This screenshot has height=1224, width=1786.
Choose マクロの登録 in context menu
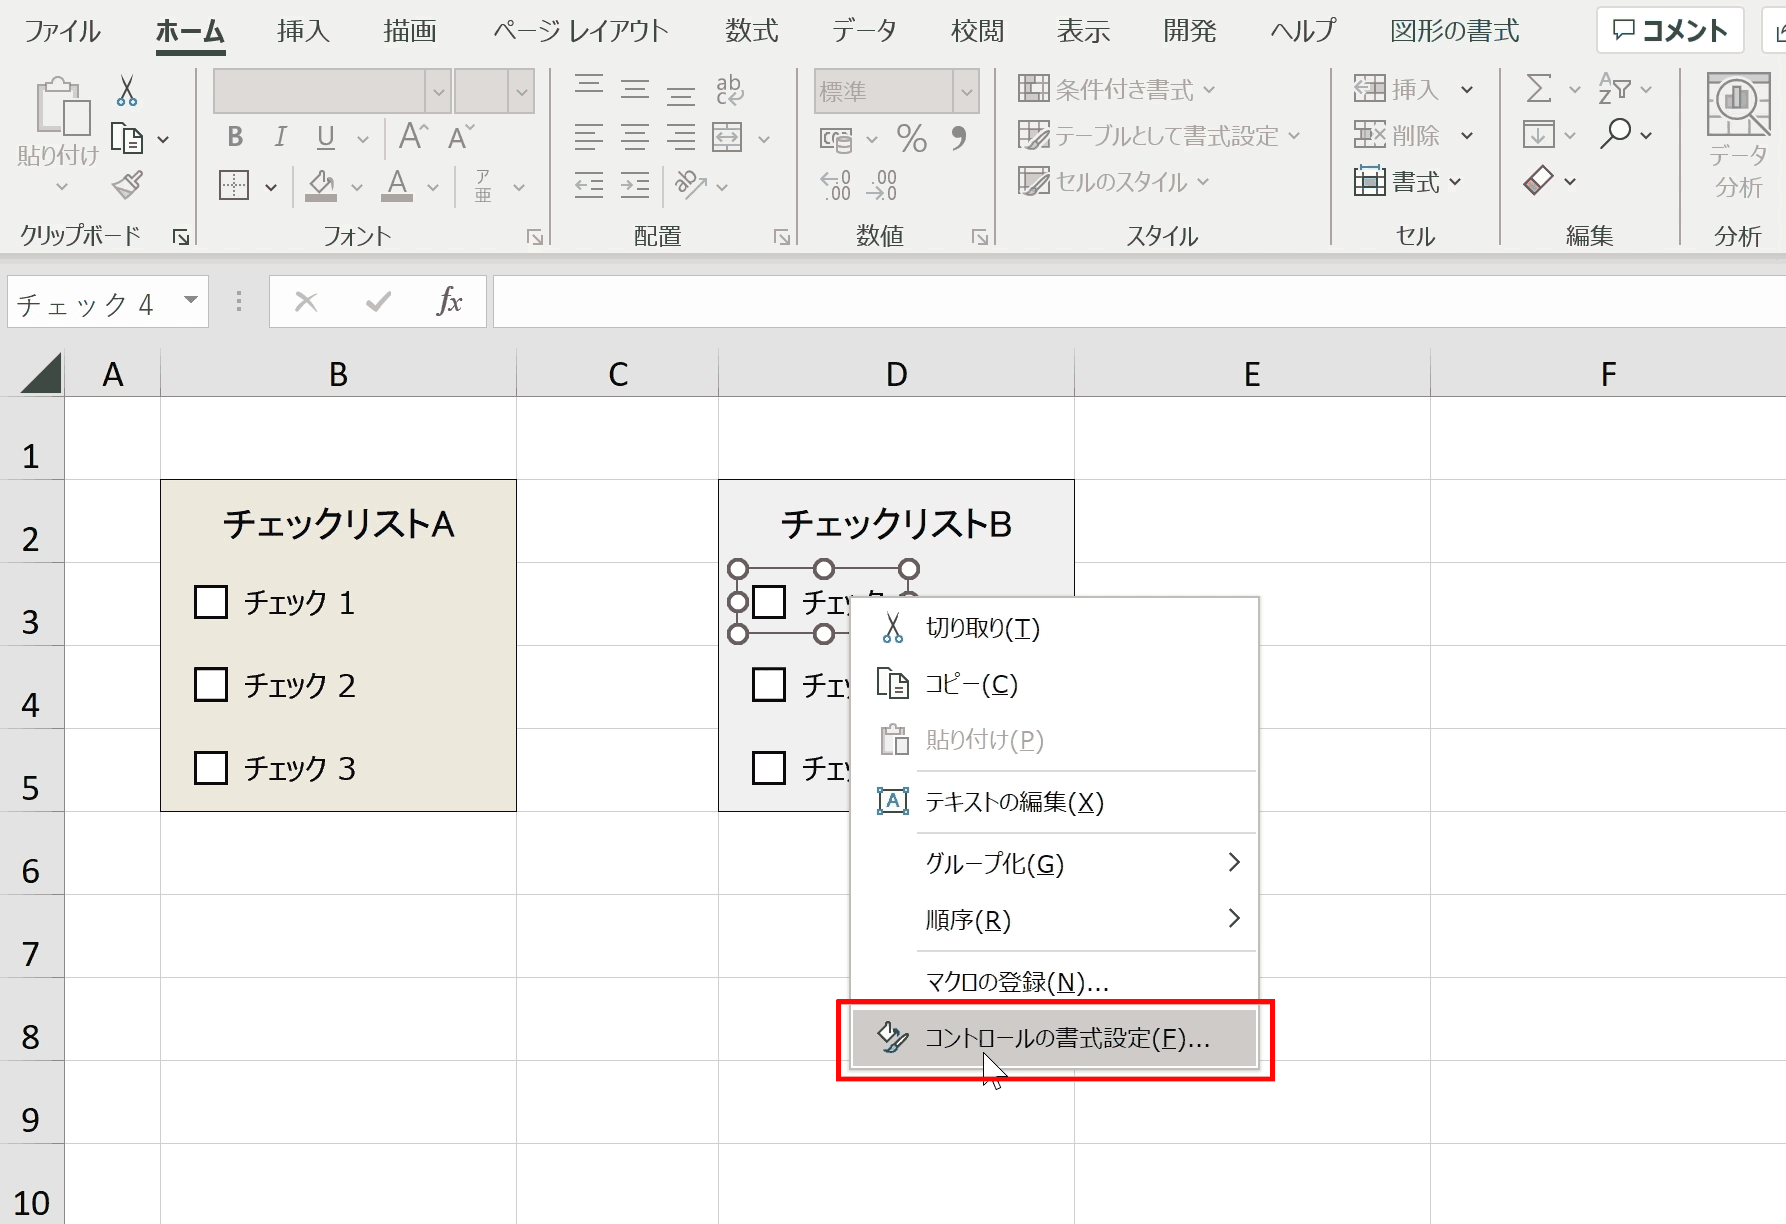pyautogui.click(x=1055, y=982)
